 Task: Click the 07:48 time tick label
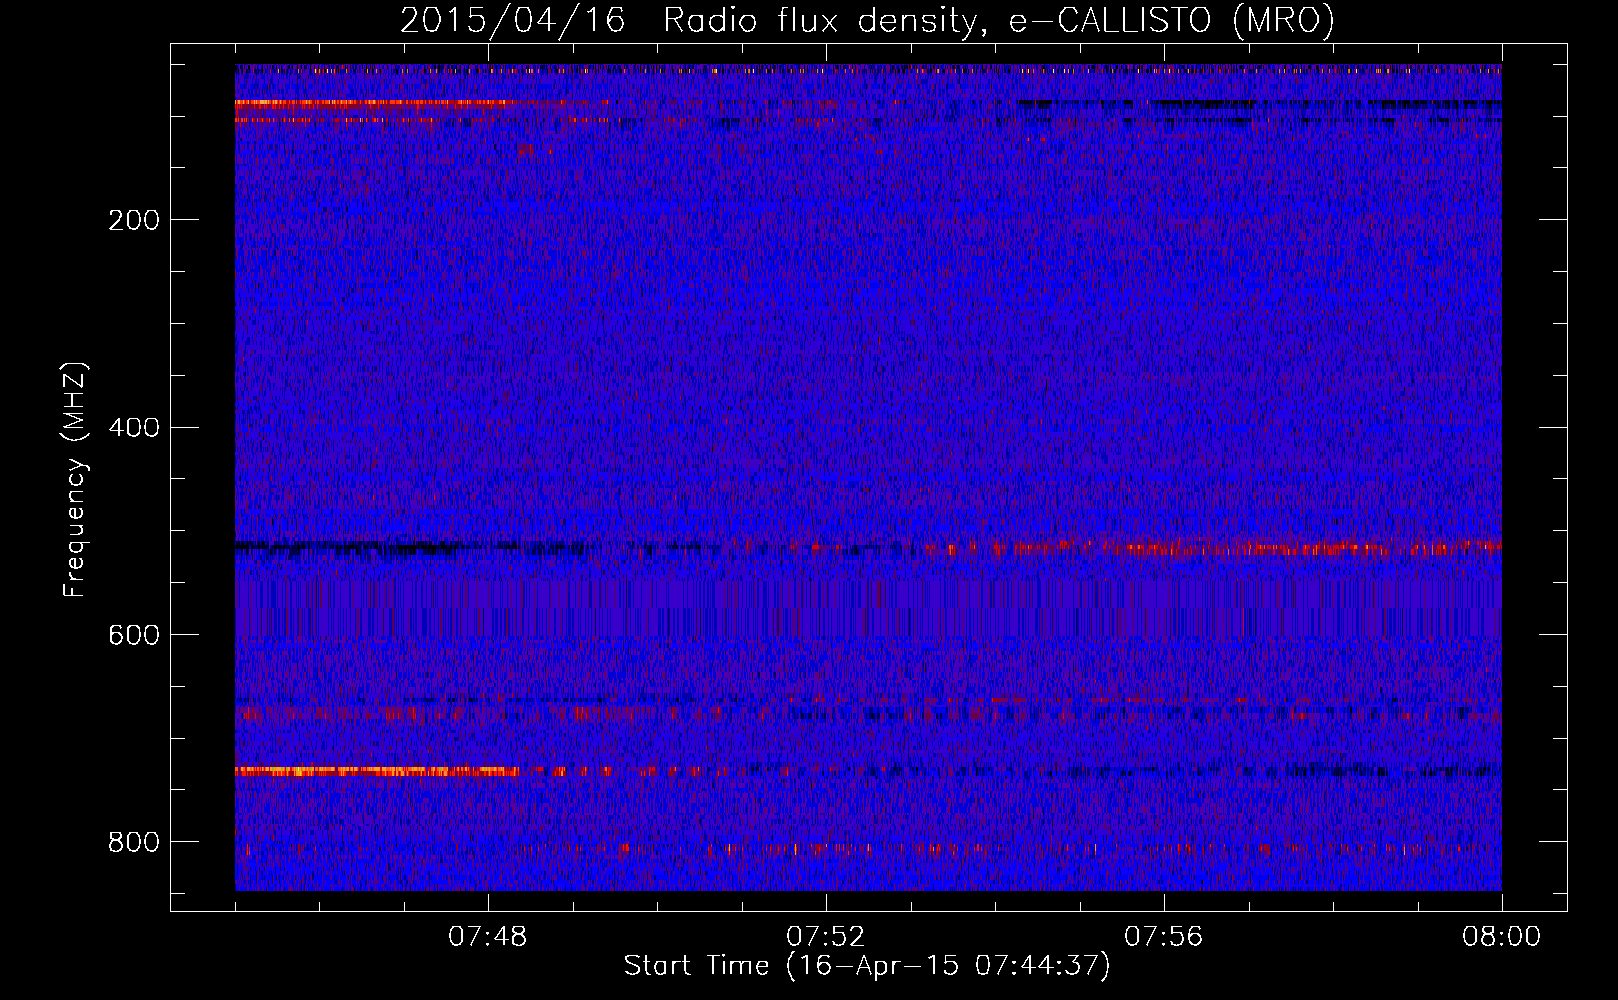[x=488, y=937]
